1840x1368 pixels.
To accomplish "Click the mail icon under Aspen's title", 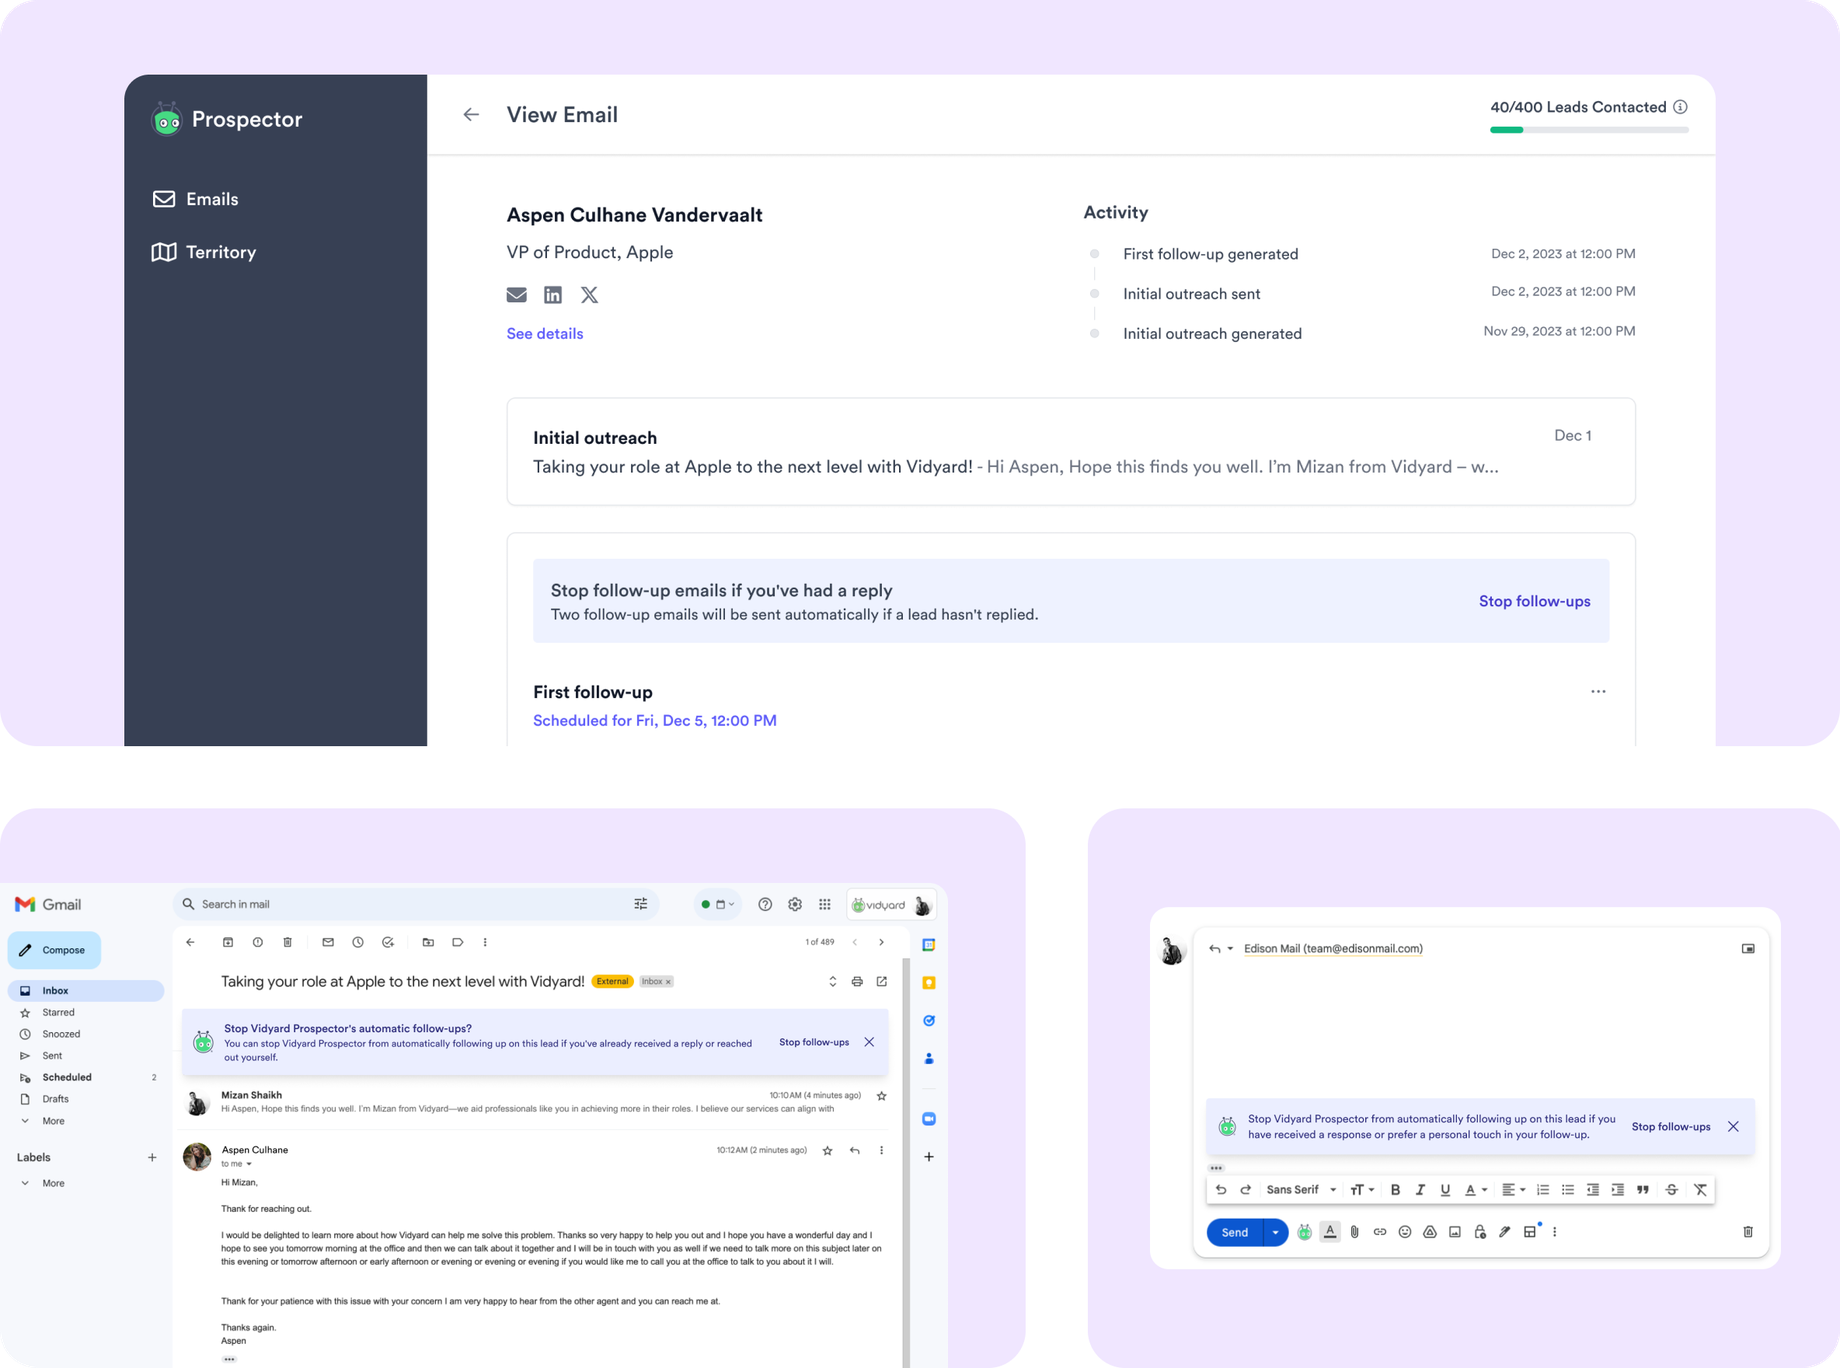I will coord(516,295).
